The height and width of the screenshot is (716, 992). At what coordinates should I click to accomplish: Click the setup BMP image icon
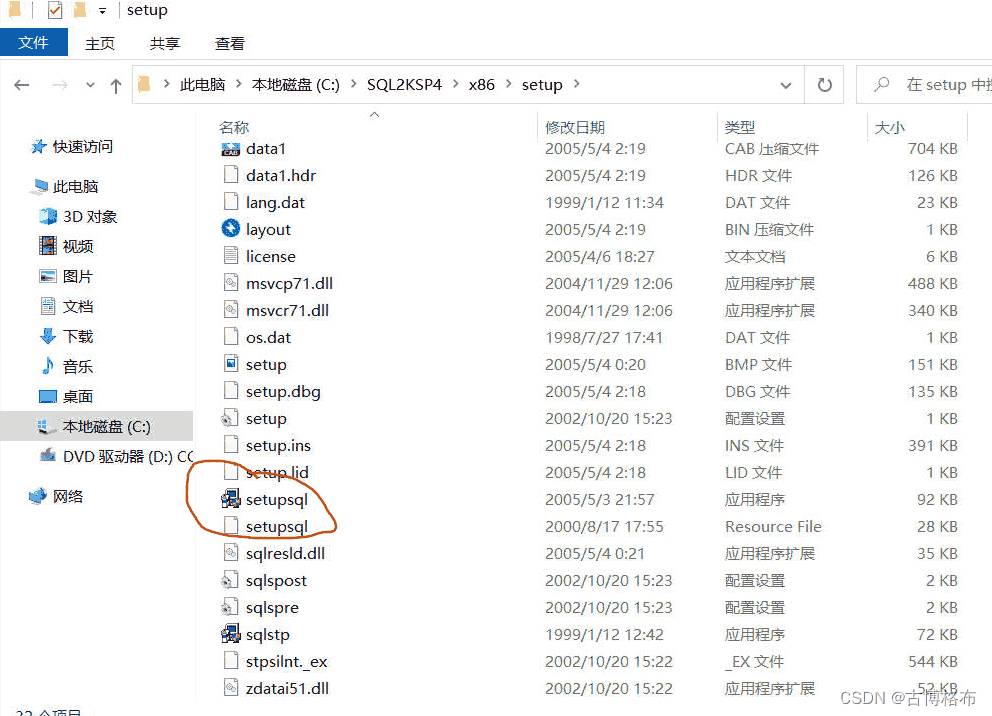[231, 364]
